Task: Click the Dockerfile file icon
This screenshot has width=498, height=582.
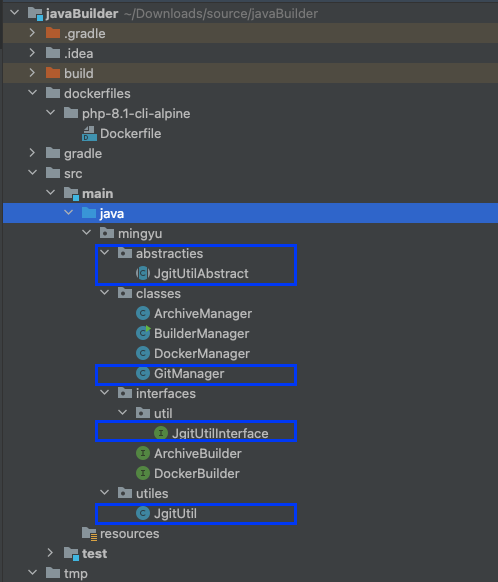Action: coord(89,134)
